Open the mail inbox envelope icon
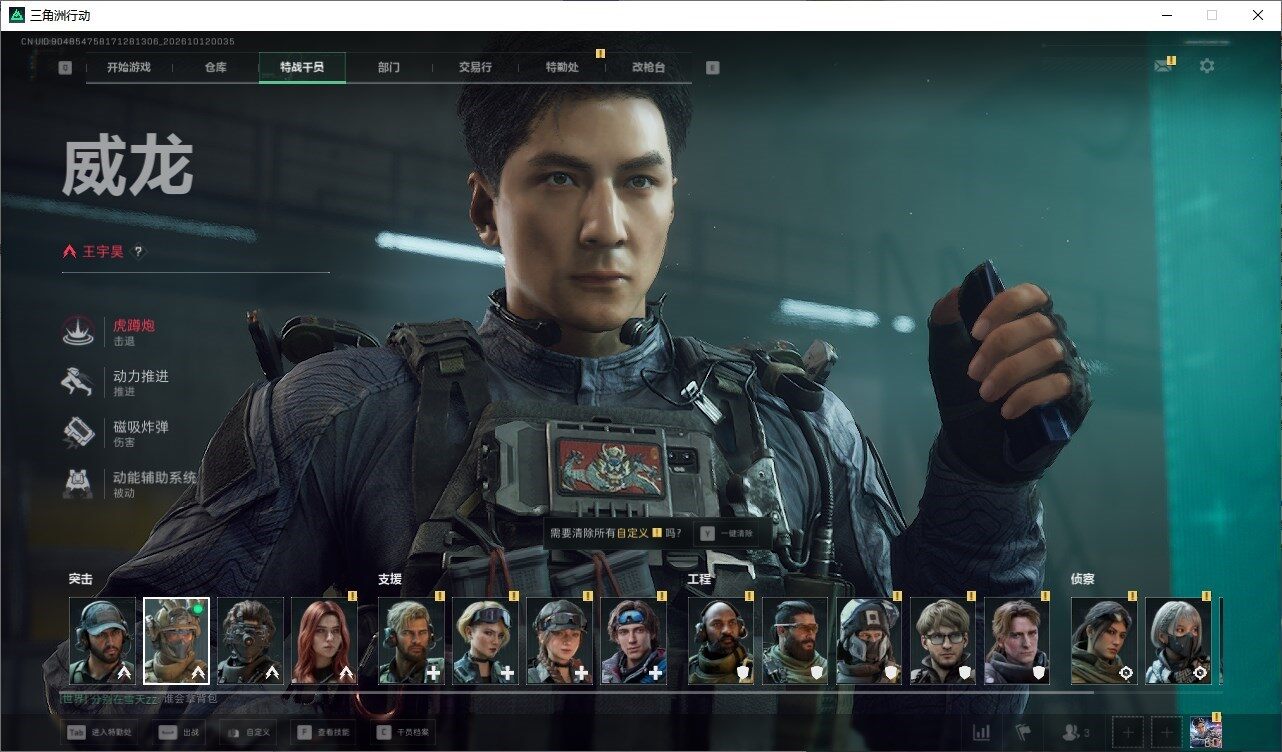Image resolution: width=1282 pixels, height=752 pixels. 1163,66
